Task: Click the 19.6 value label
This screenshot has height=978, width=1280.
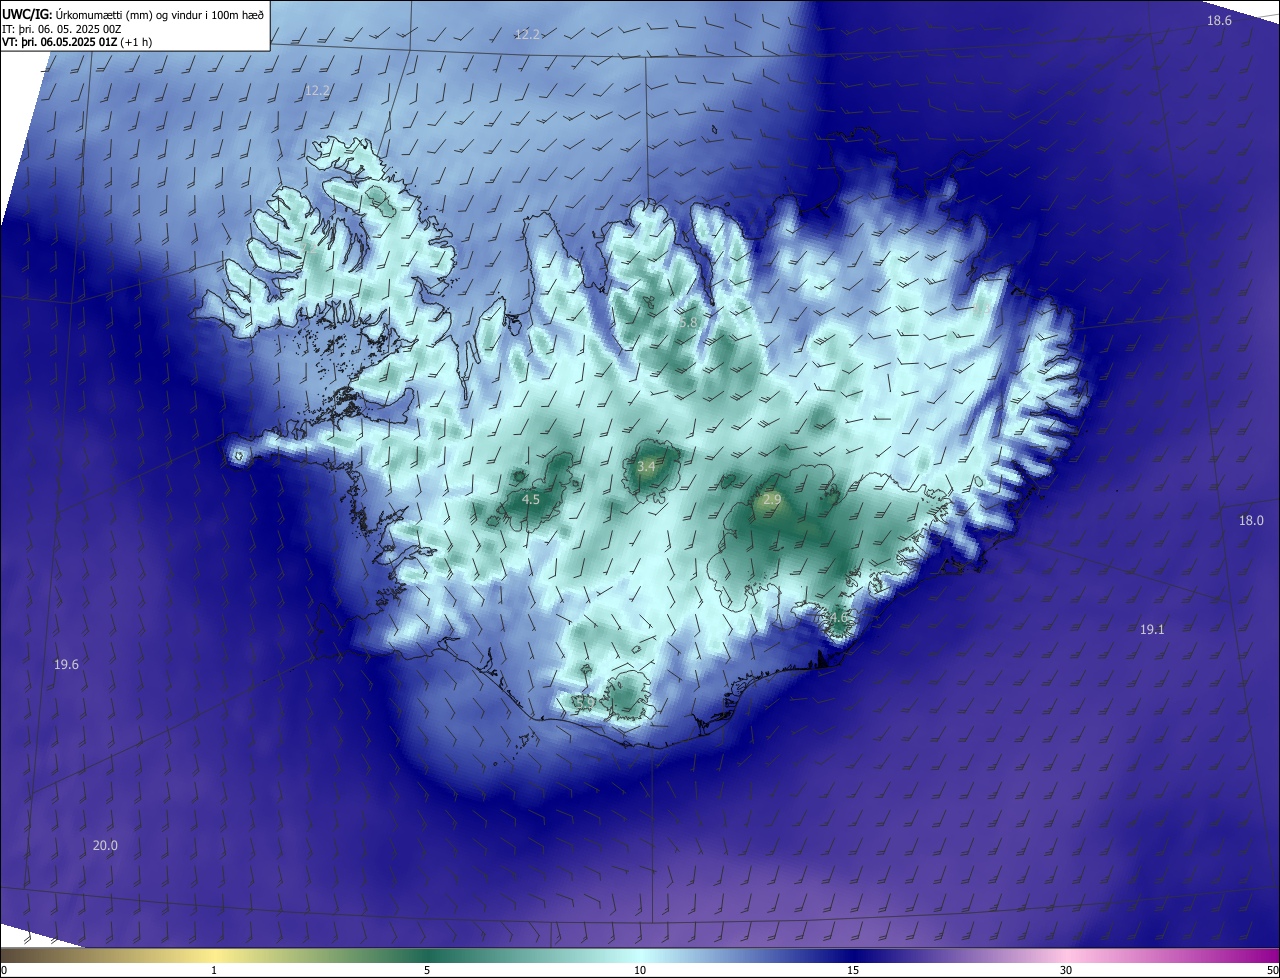Action: pyautogui.click(x=66, y=664)
